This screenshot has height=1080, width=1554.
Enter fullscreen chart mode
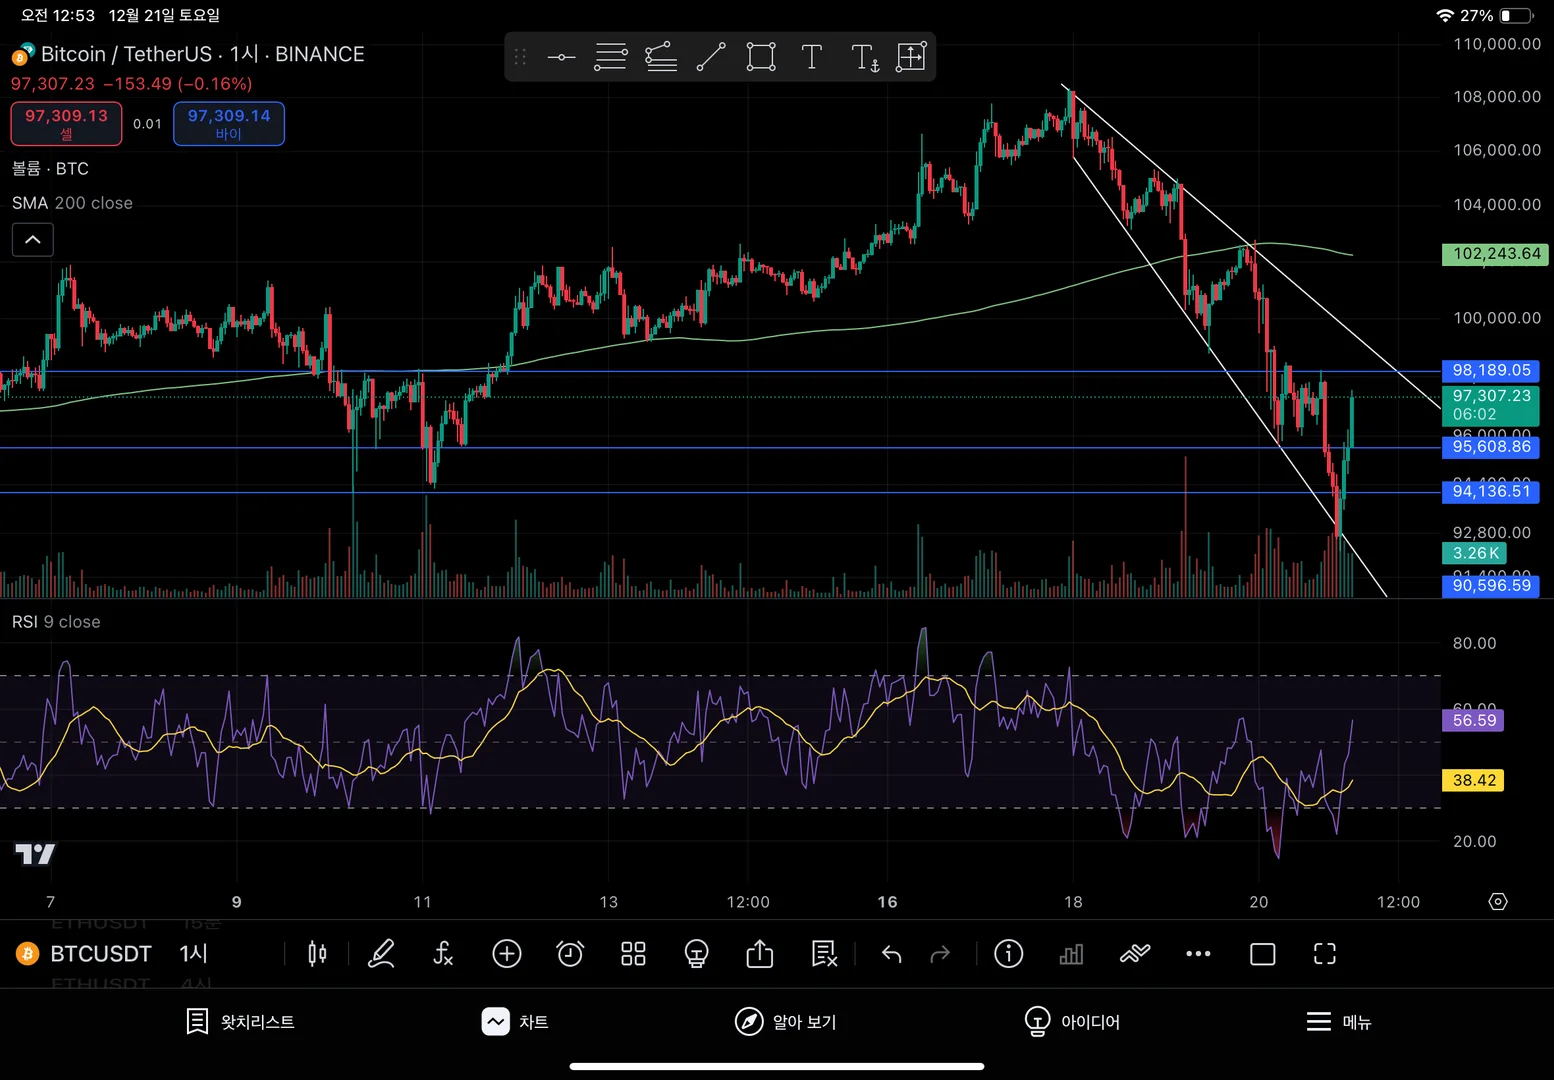1325,954
